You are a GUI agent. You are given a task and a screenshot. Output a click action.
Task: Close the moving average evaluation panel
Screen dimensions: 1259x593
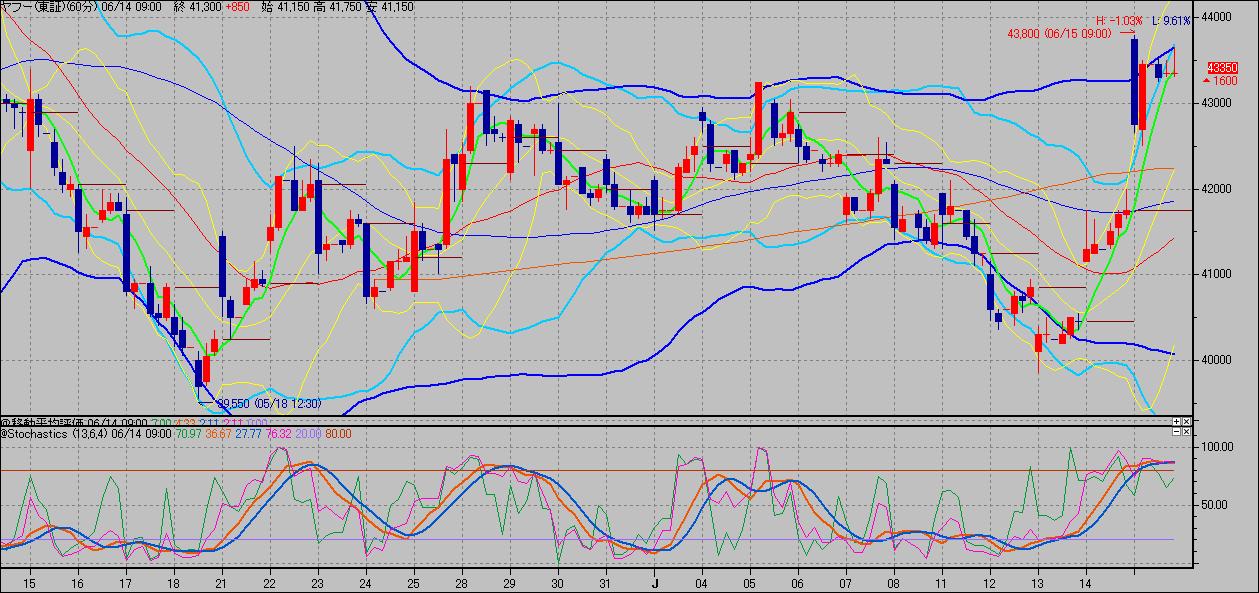coord(1187,422)
